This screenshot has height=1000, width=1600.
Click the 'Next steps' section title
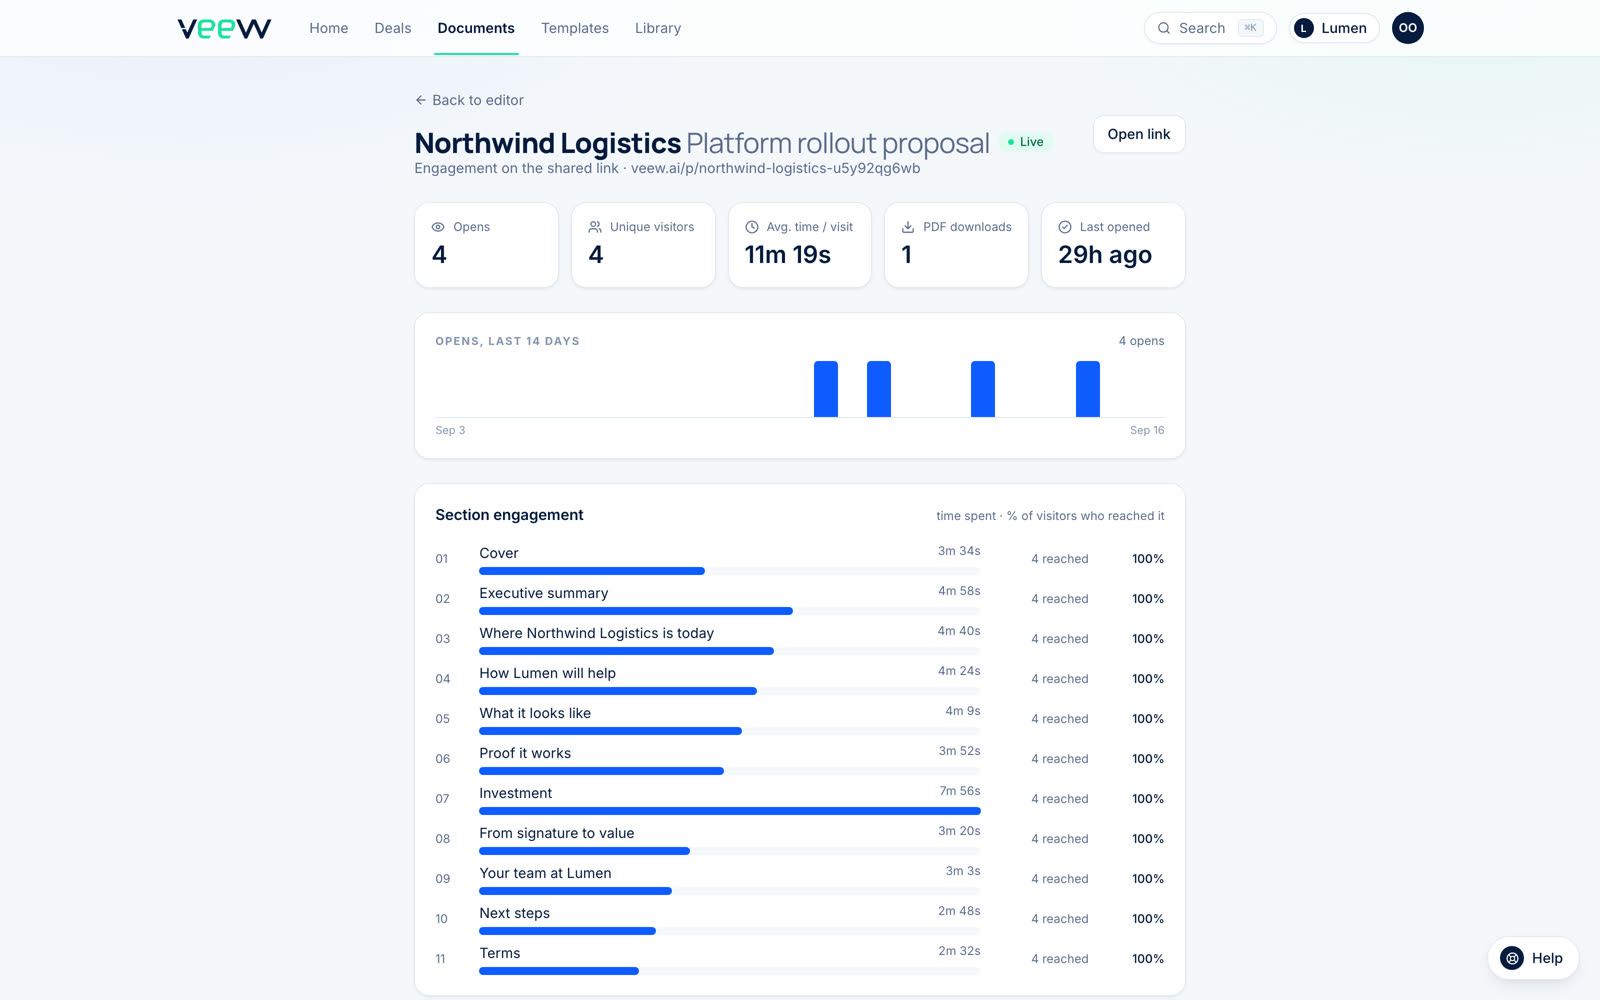[514, 913]
